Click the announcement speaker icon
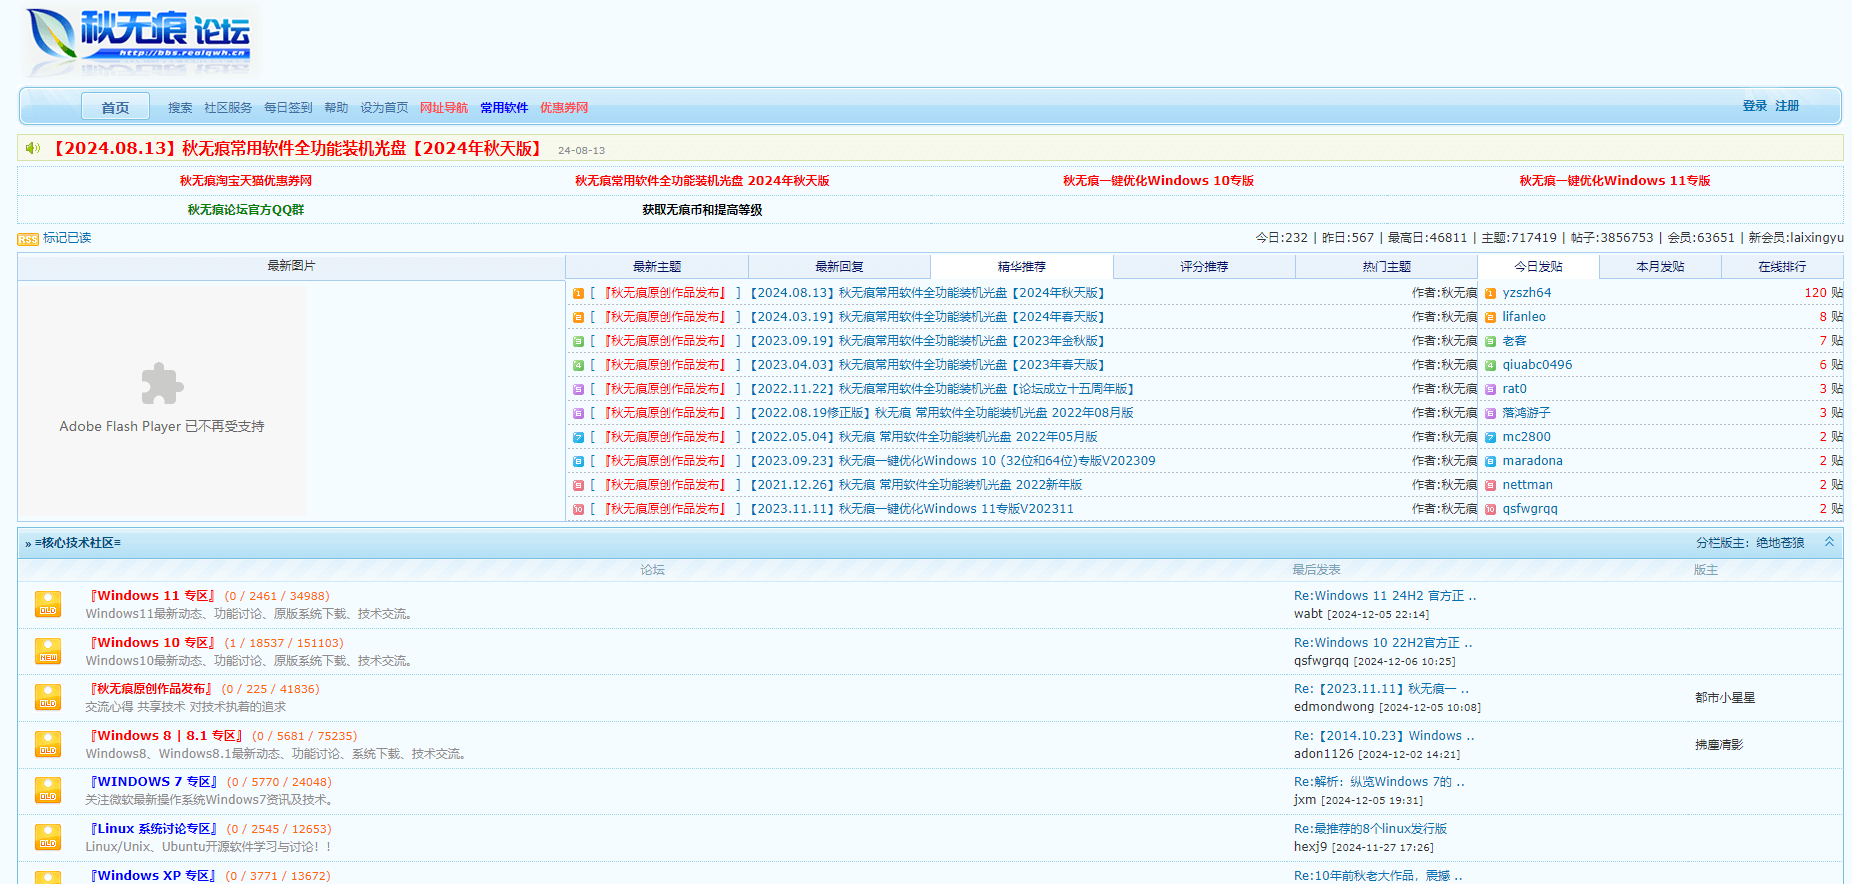 pyautogui.click(x=33, y=148)
